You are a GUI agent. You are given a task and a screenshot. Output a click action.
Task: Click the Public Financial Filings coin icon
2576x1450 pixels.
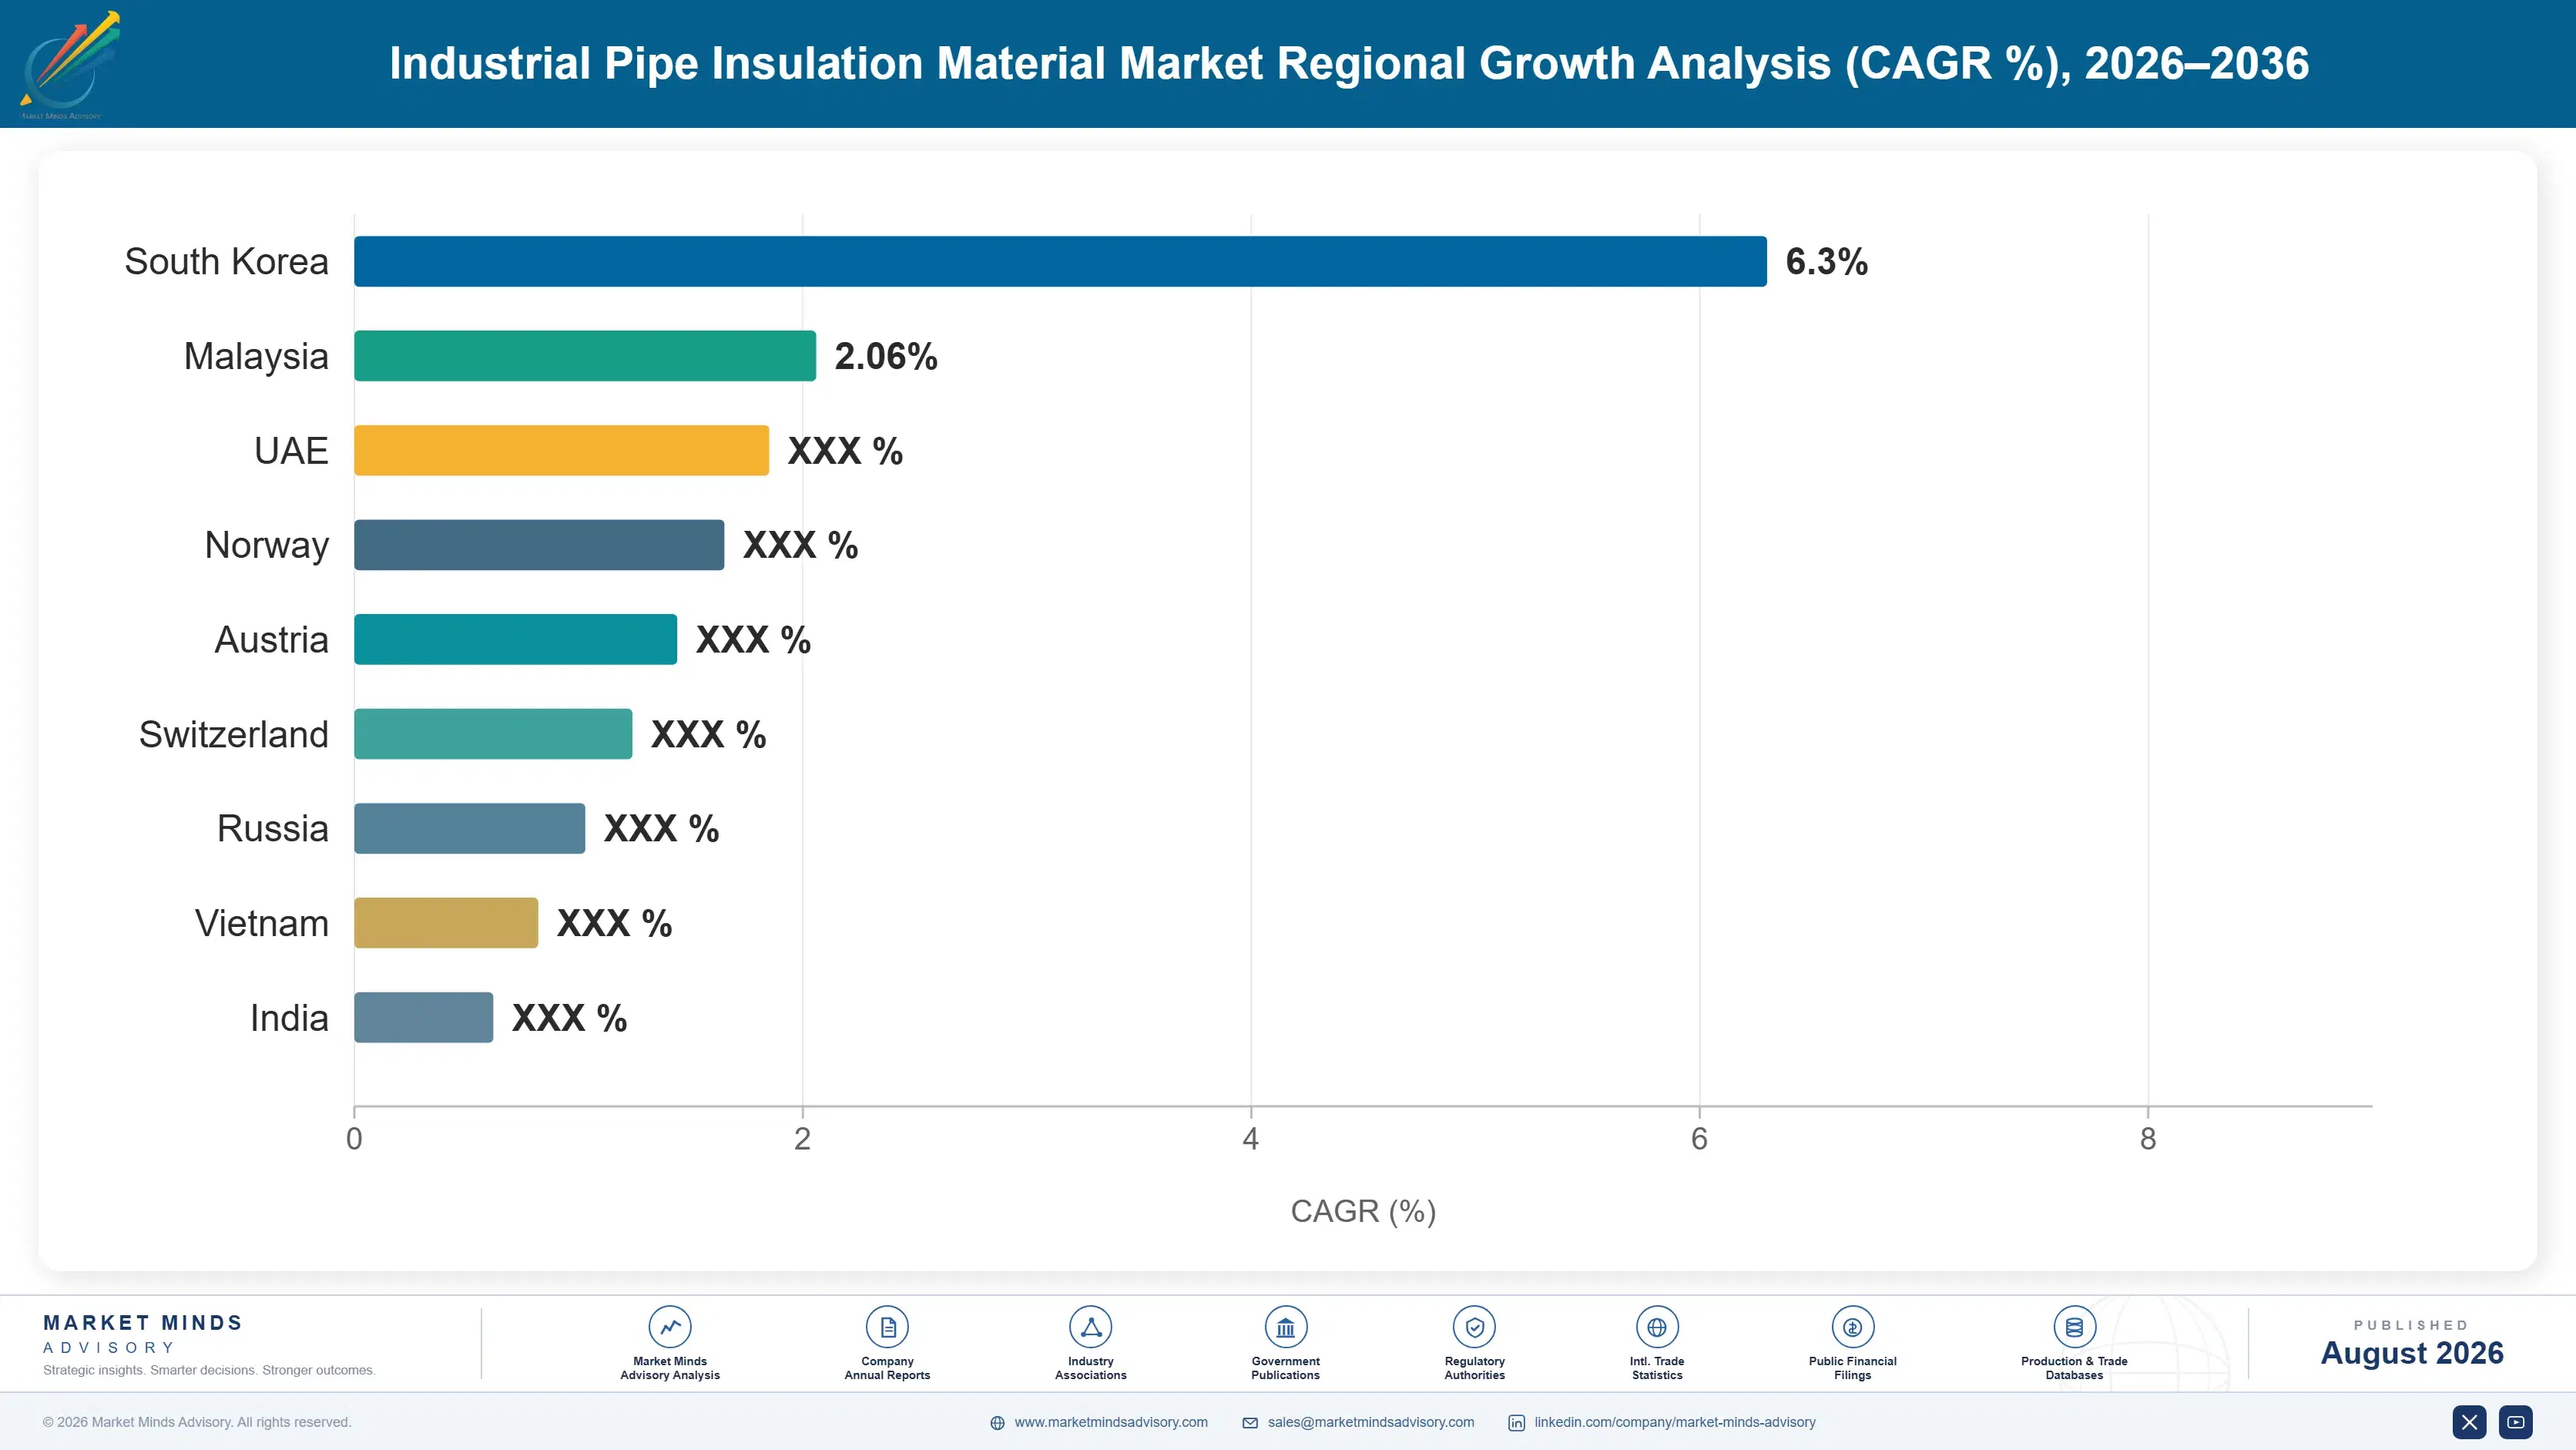[1852, 1327]
